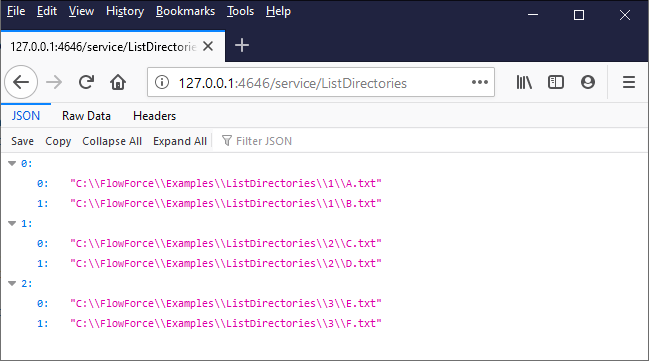Click the address bar URL

pos(293,83)
